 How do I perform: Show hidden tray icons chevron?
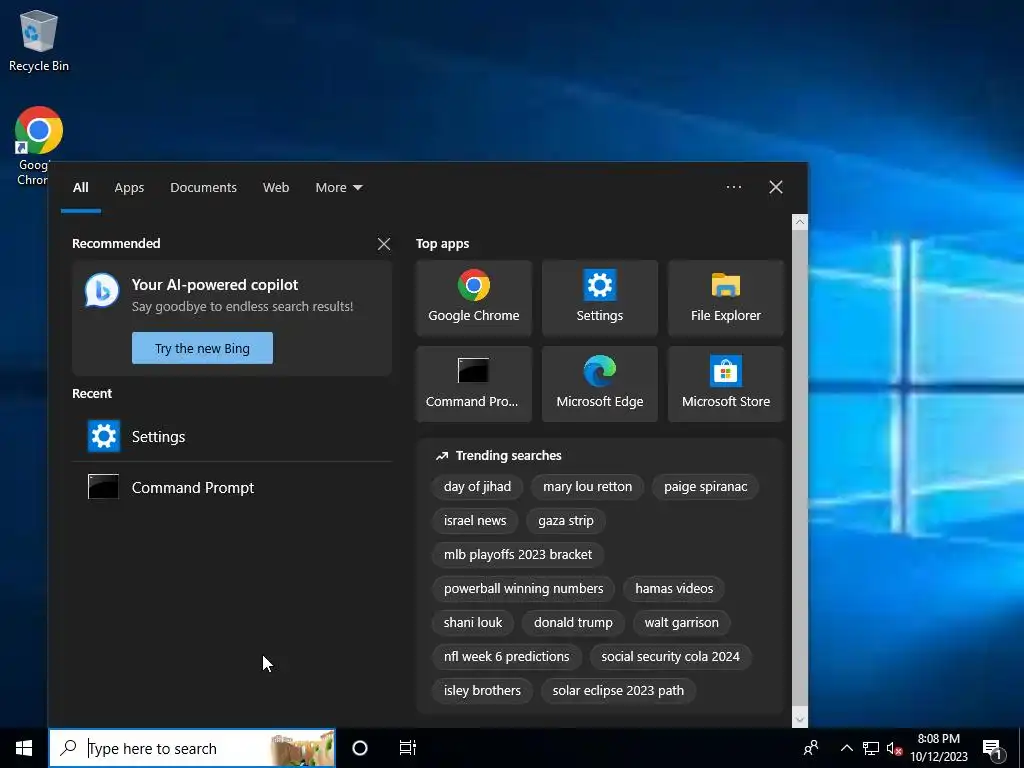tap(846, 748)
